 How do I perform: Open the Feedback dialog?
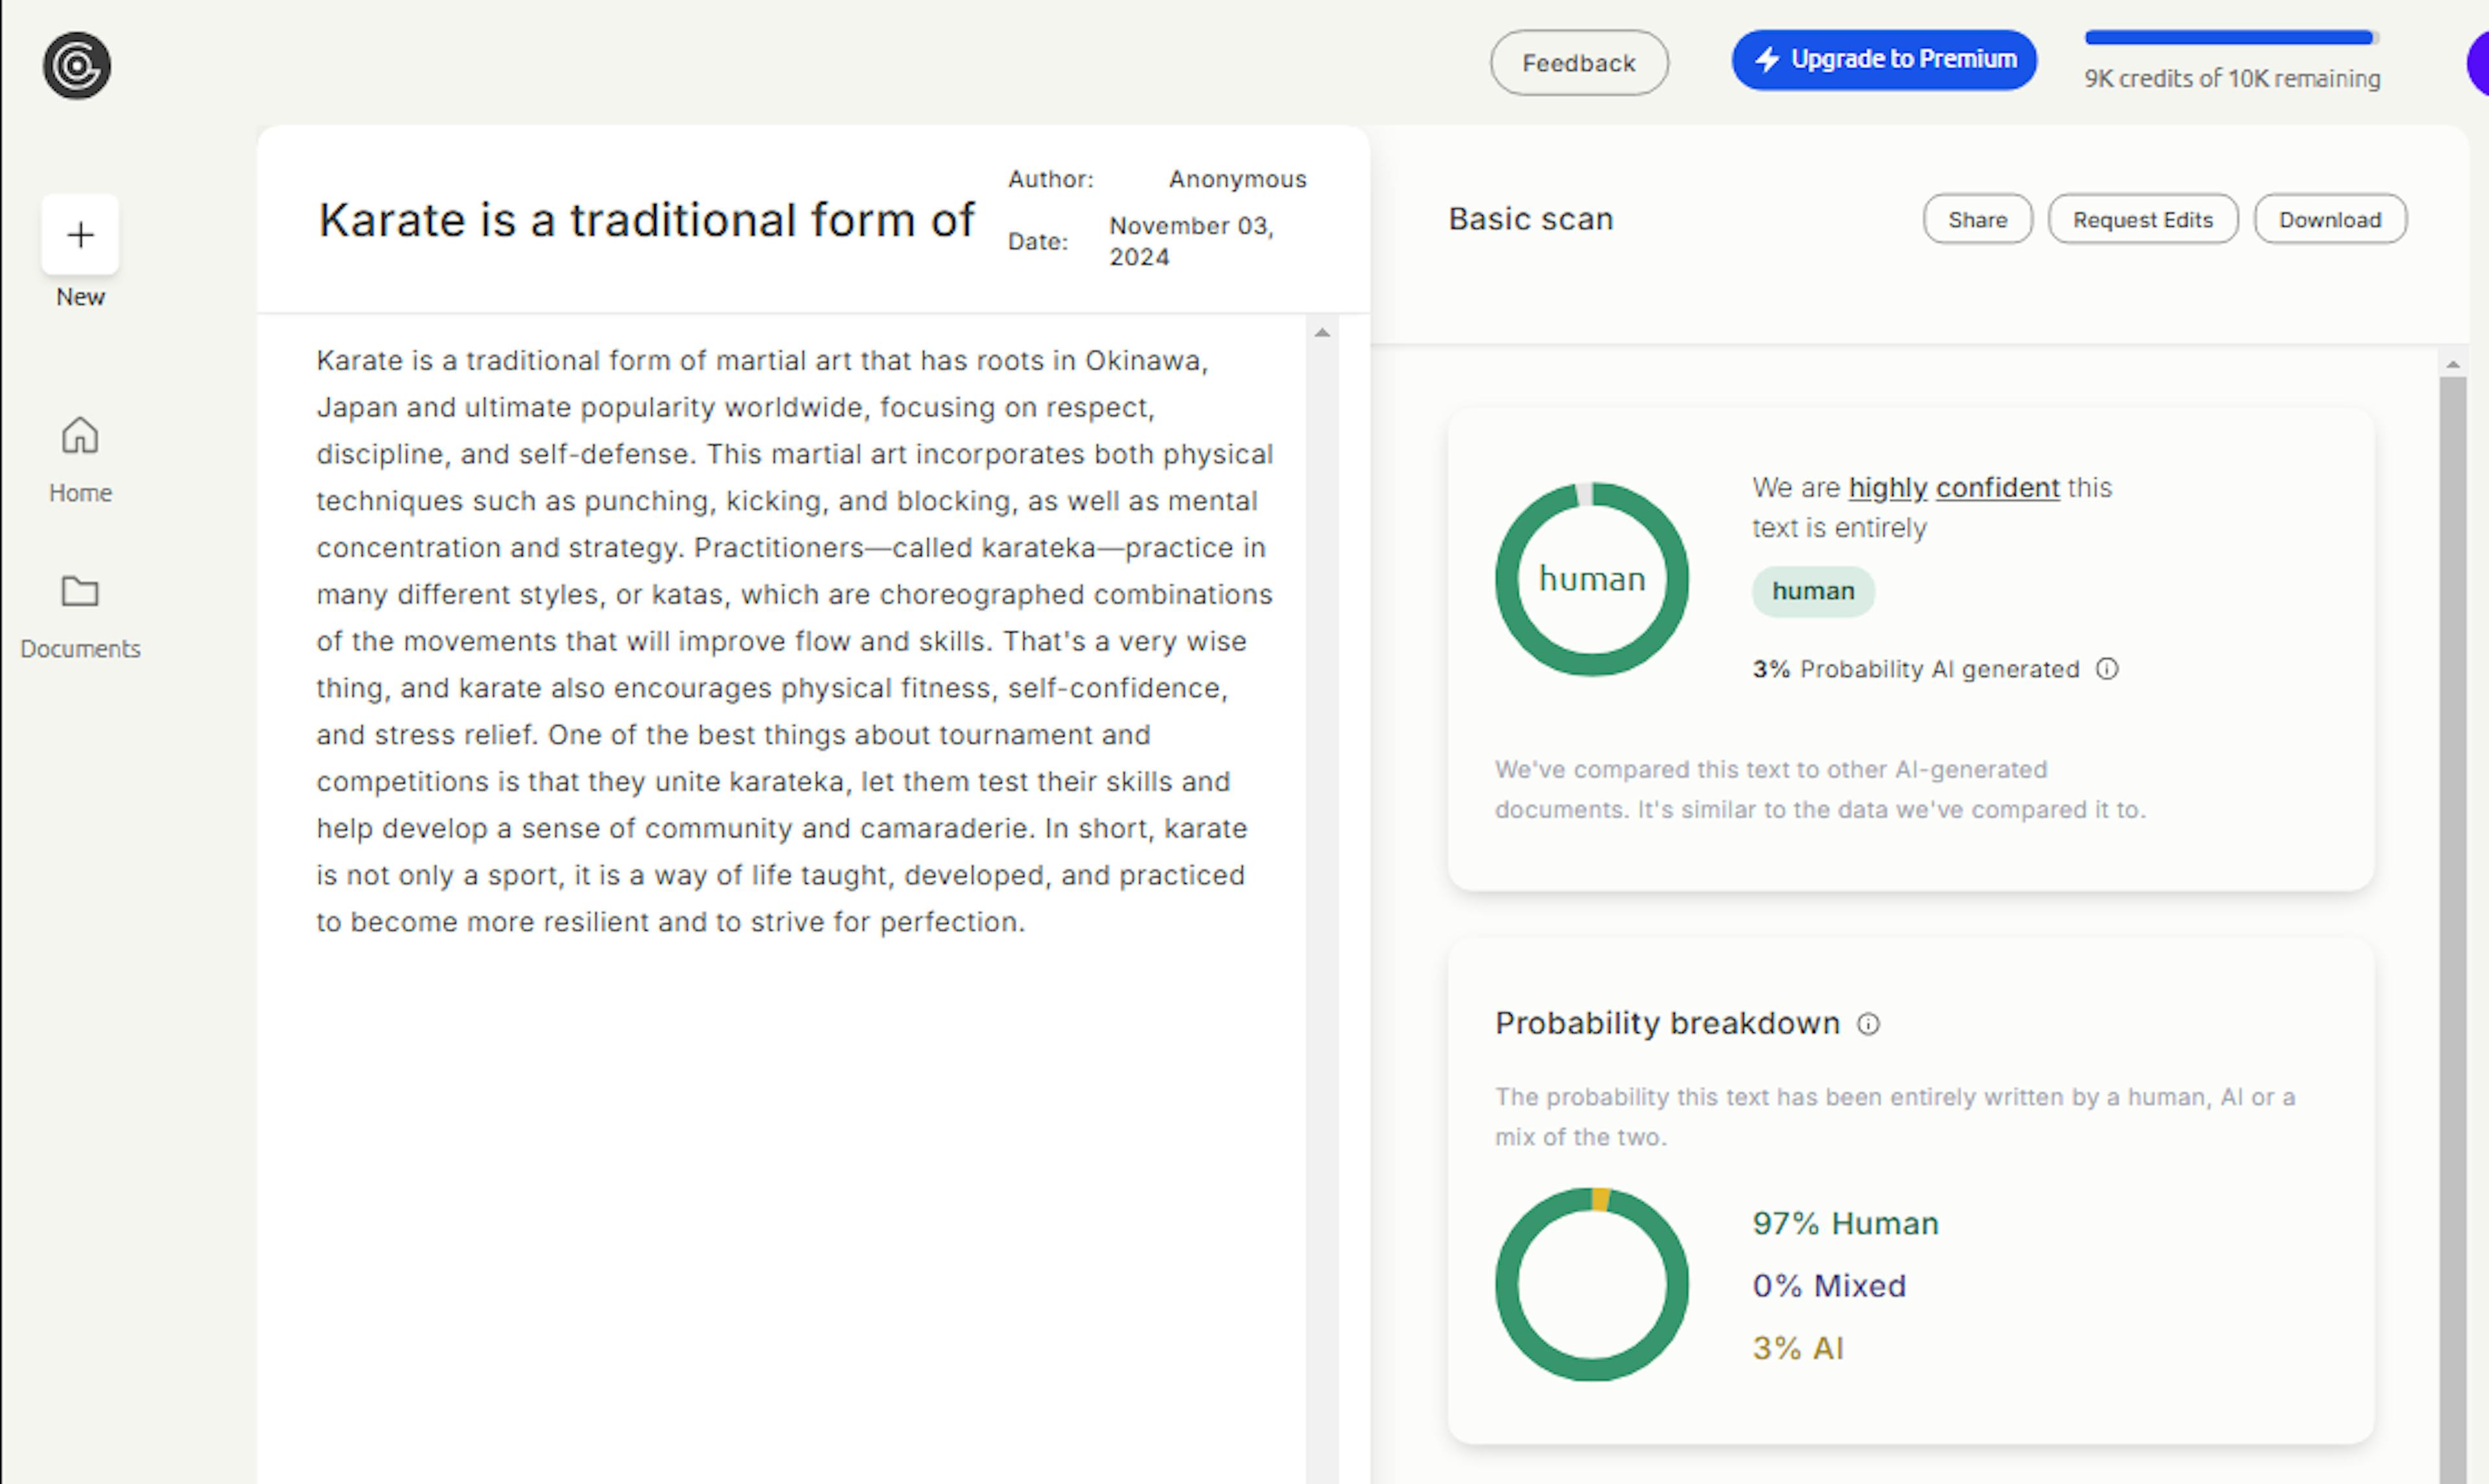pyautogui.click(x=1578, y=62)
